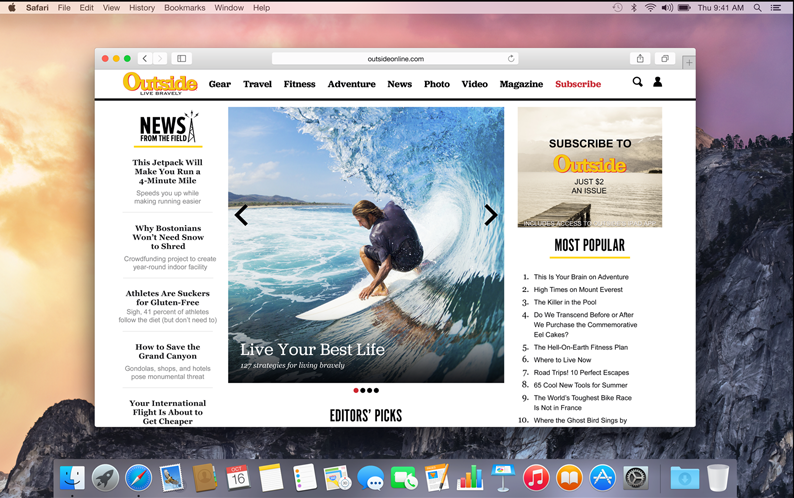Add a new tab with plus button
The width and height of the screenshot is (794, 498).
tap(688, 62)
